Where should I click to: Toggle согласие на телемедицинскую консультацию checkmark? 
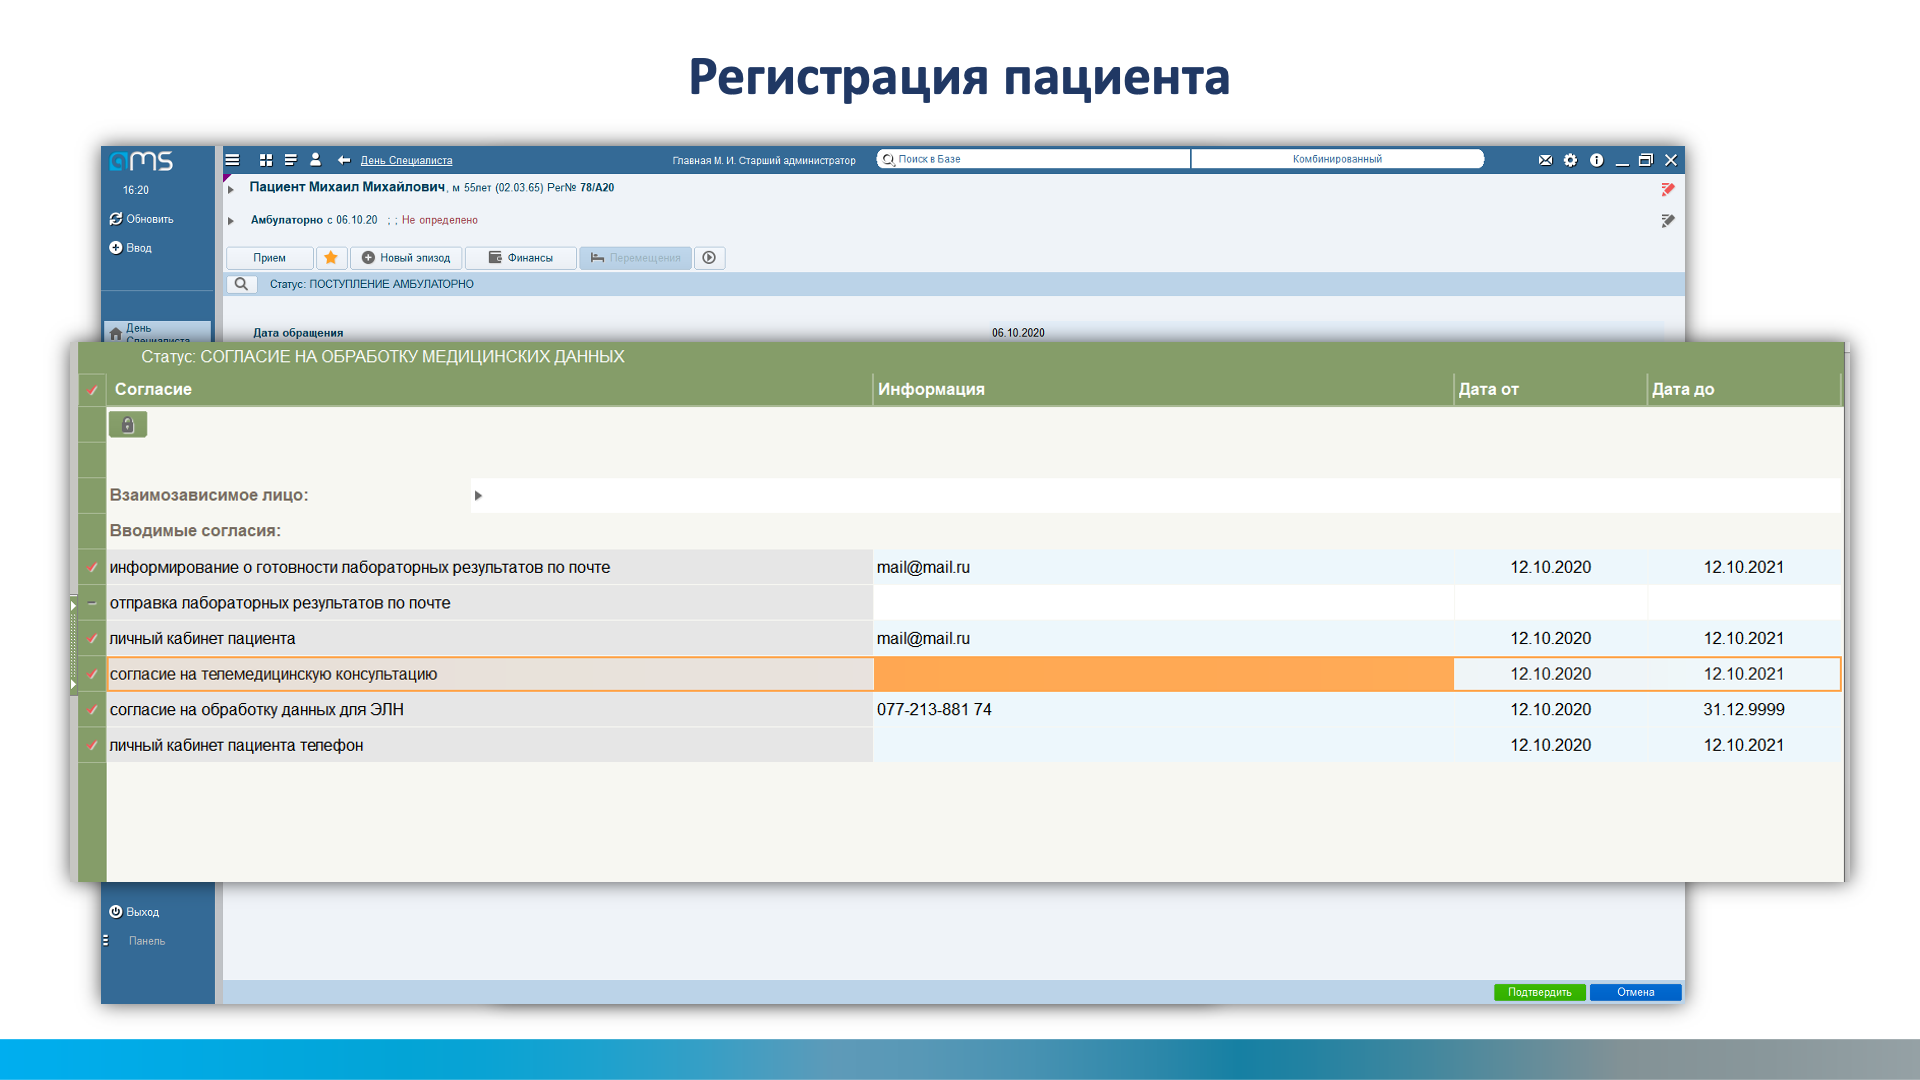point(92,674)
